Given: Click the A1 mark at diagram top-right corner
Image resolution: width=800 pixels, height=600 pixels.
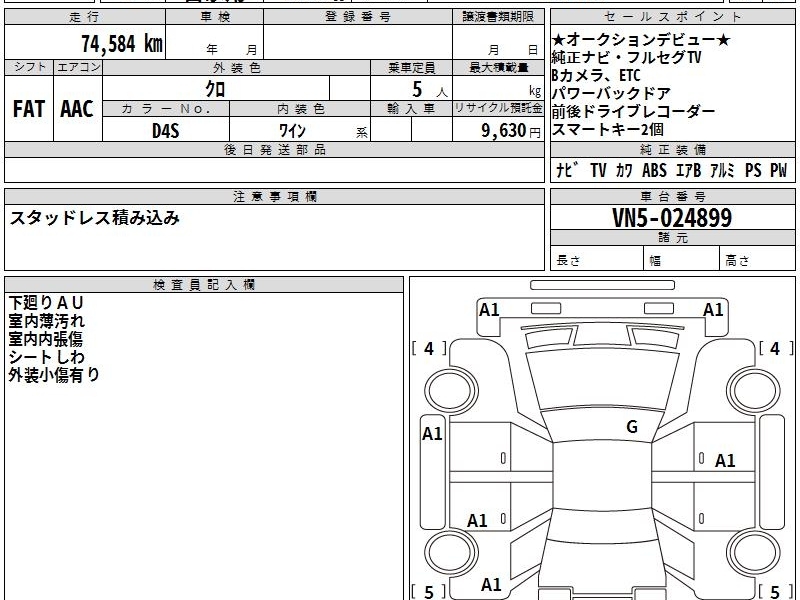Looking at the screenshot, I should click(713, 309).
